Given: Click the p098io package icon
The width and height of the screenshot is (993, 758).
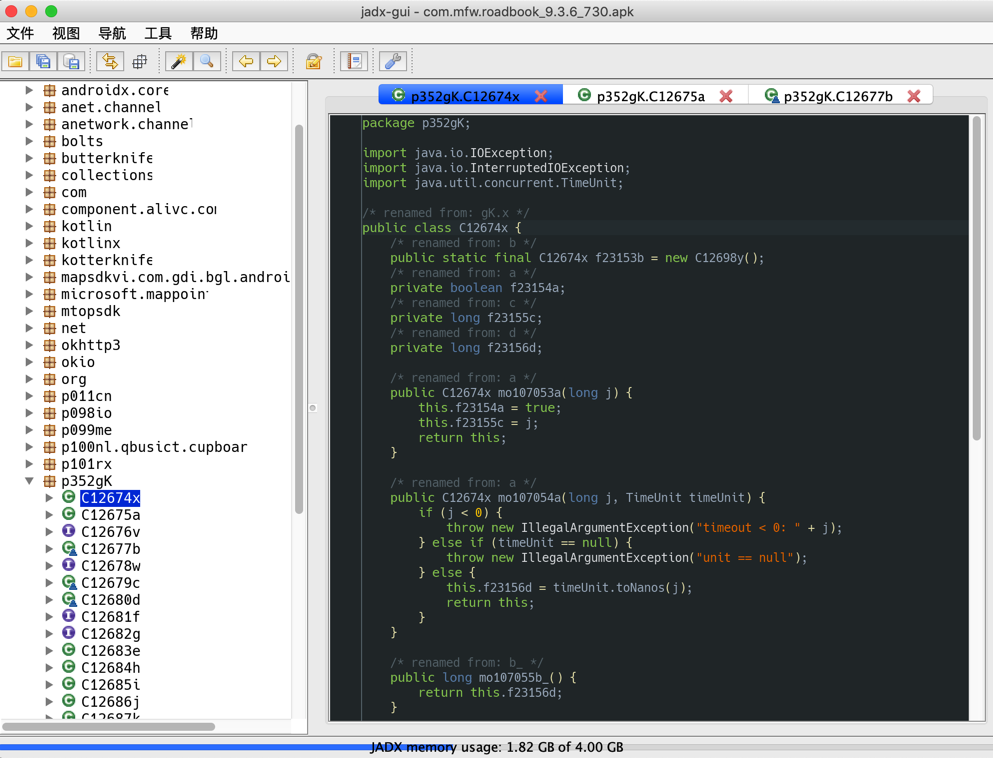Looking at the screenshot, I should [x=49, y=413].
